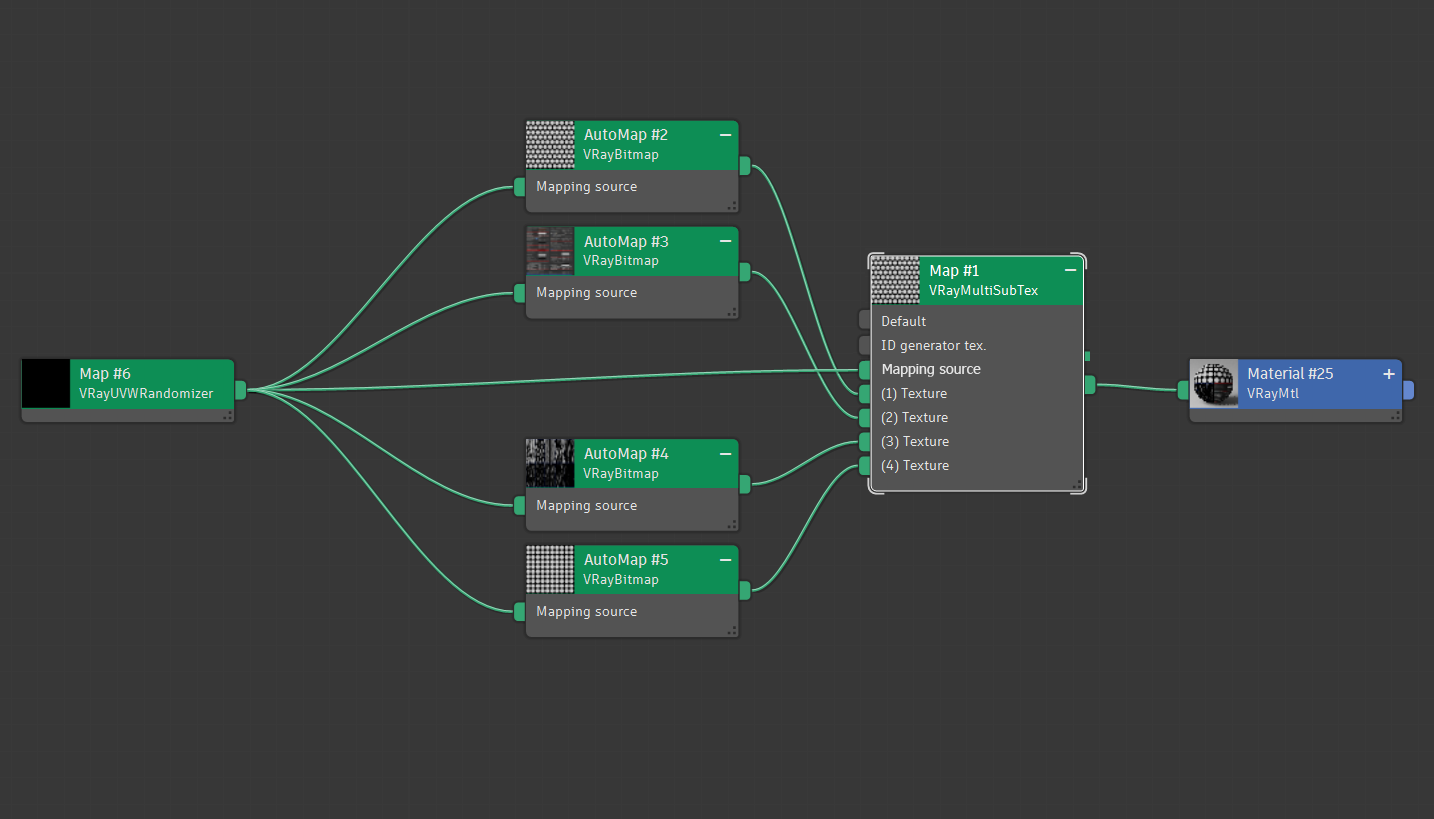Image resolution: width=1434 pixels, height=819 pixels.
Task: Click the Map #6 black preview thumbnail
Action: tap(47, 384)
